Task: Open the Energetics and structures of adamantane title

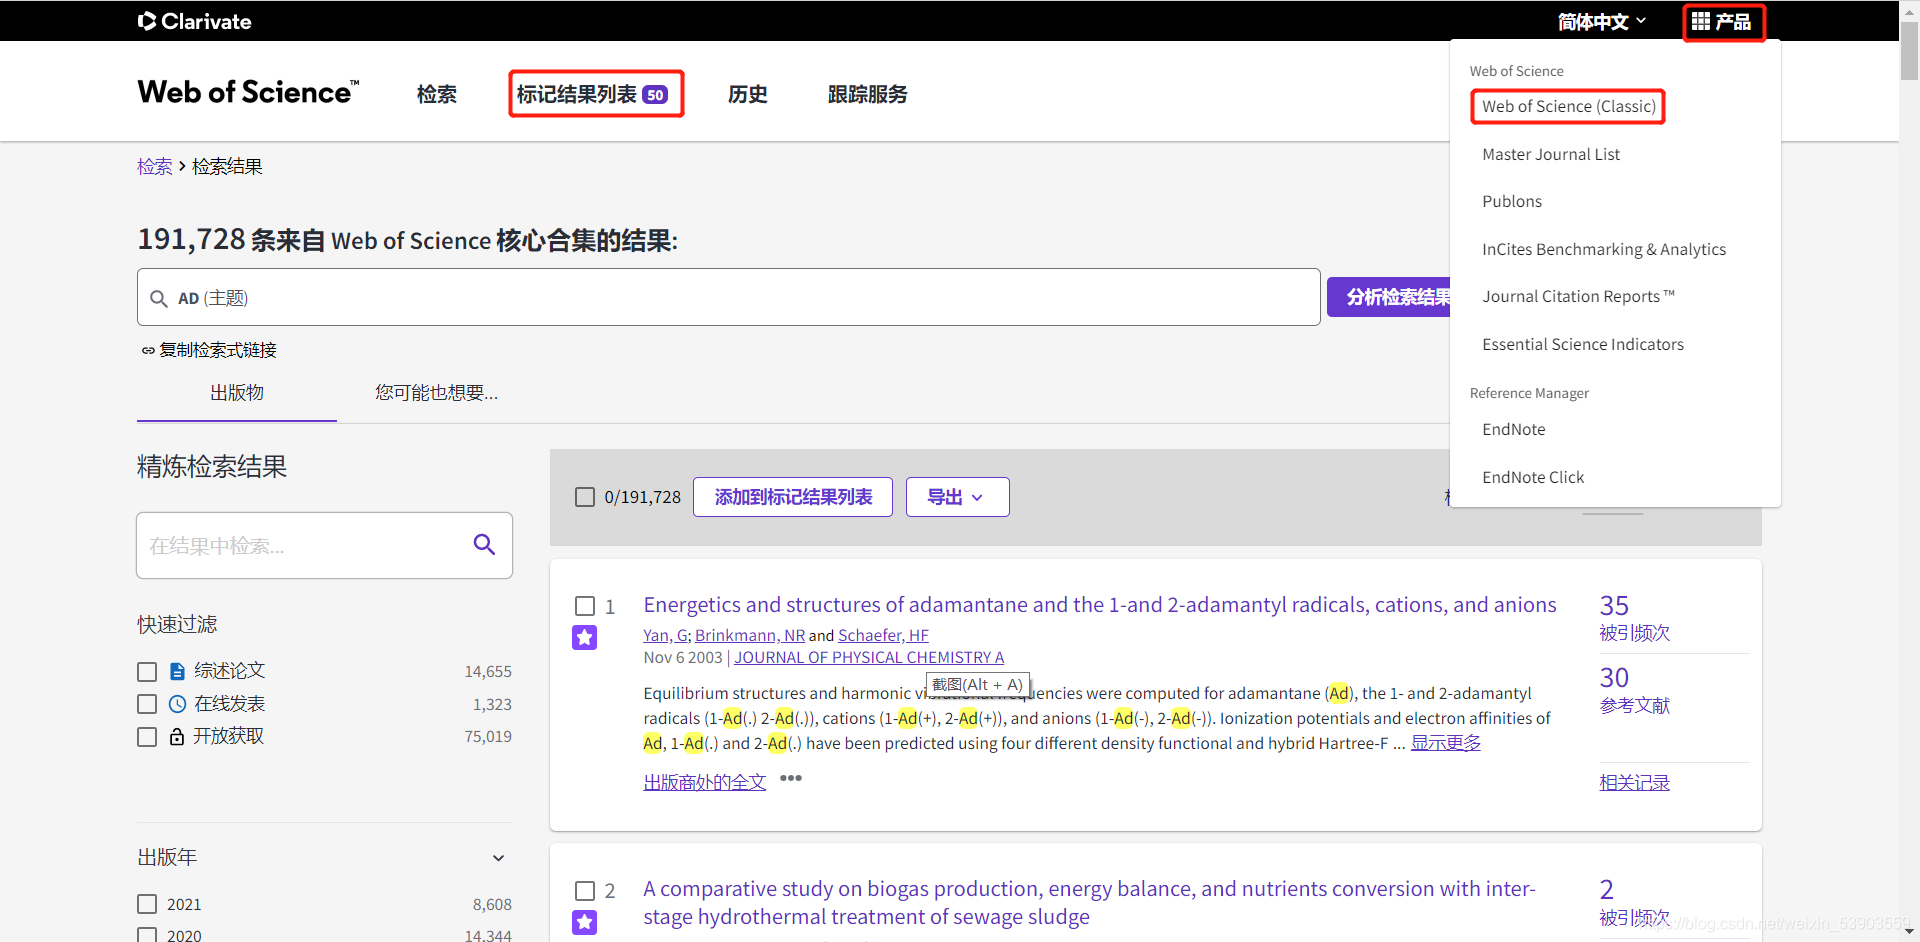Action: 1100,605
